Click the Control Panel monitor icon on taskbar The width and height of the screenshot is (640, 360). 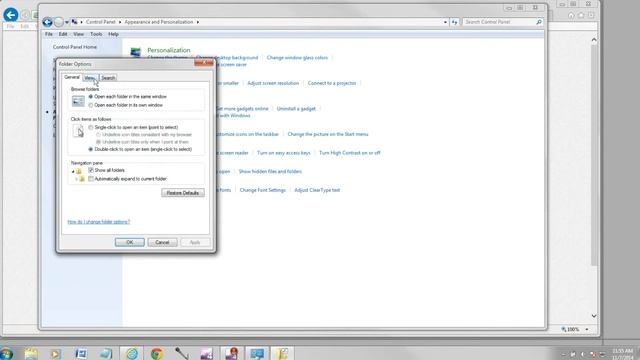257,353
